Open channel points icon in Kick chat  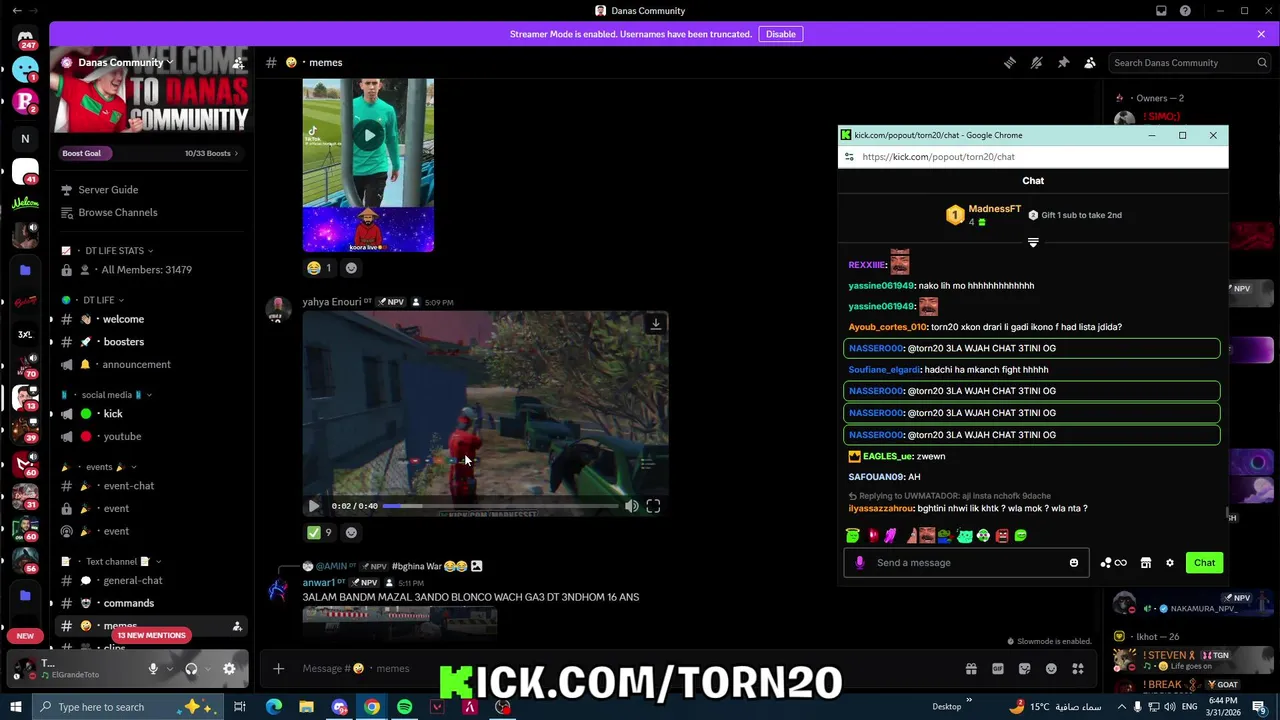pos(1113,563)
